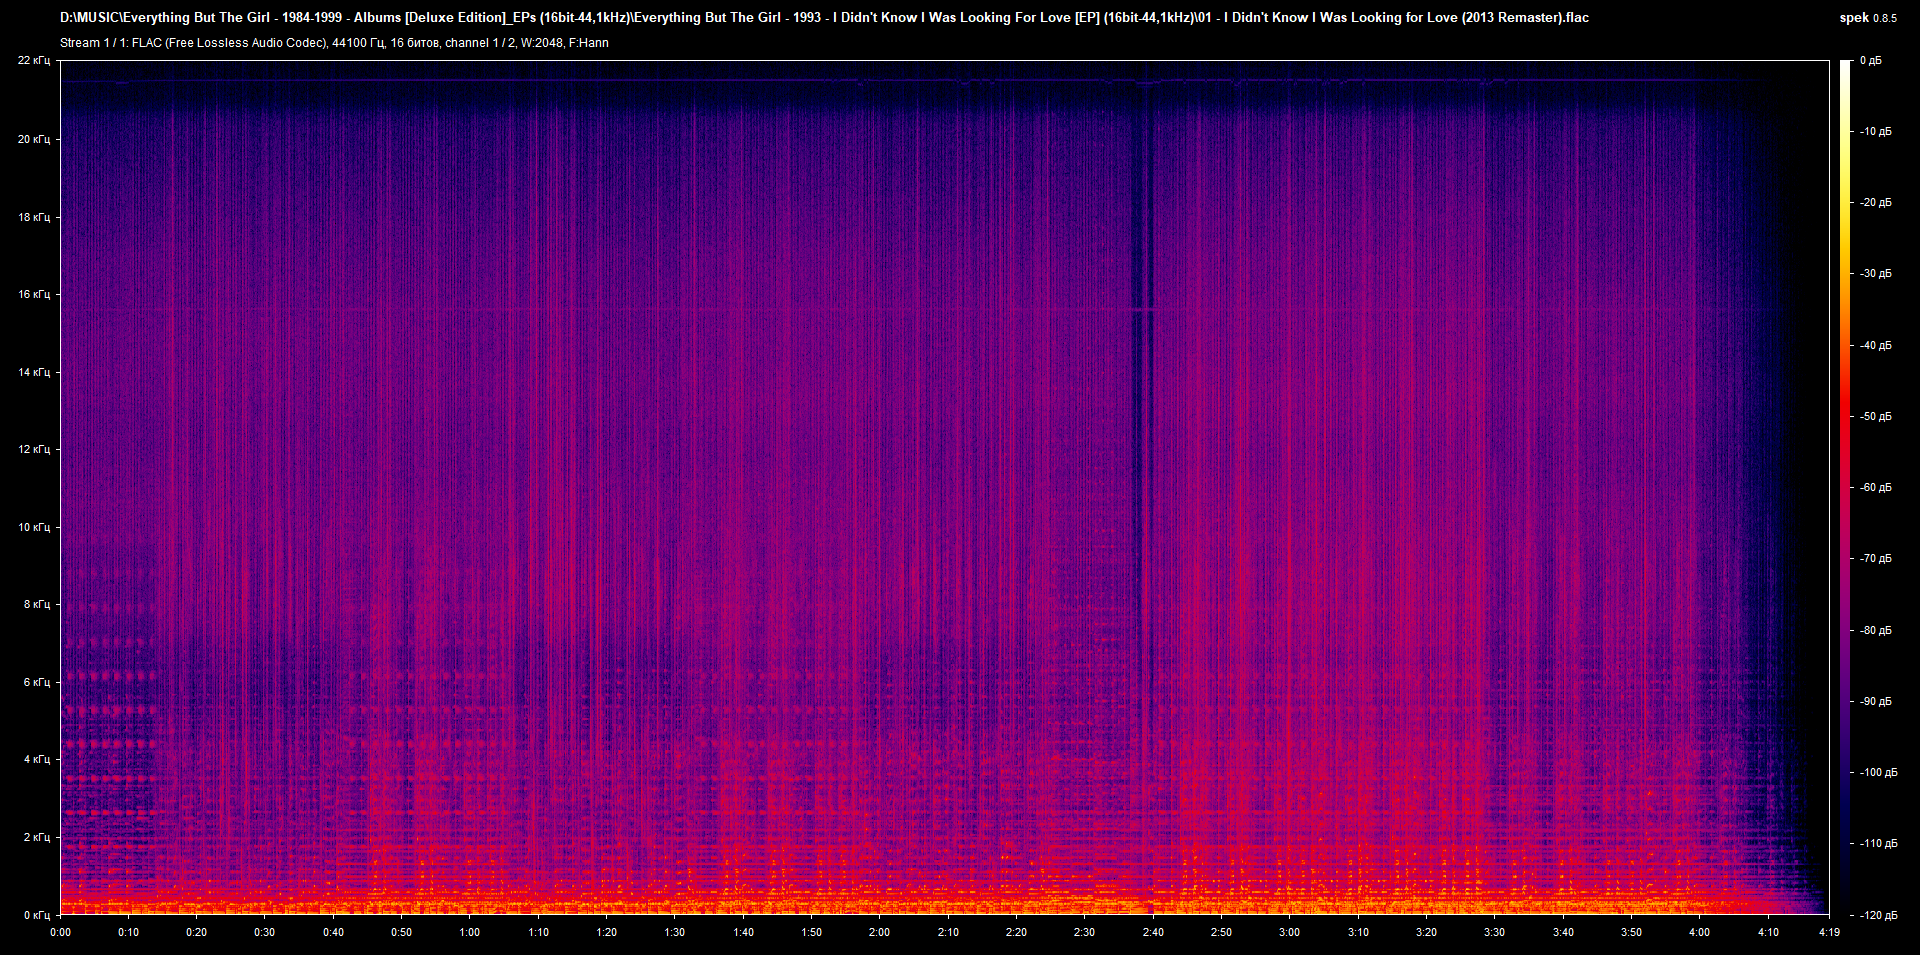This screenshot has height=955, width=1920.
Task: Click the '0 кГц' frequency axis label
Action: [x=37, y=915]
